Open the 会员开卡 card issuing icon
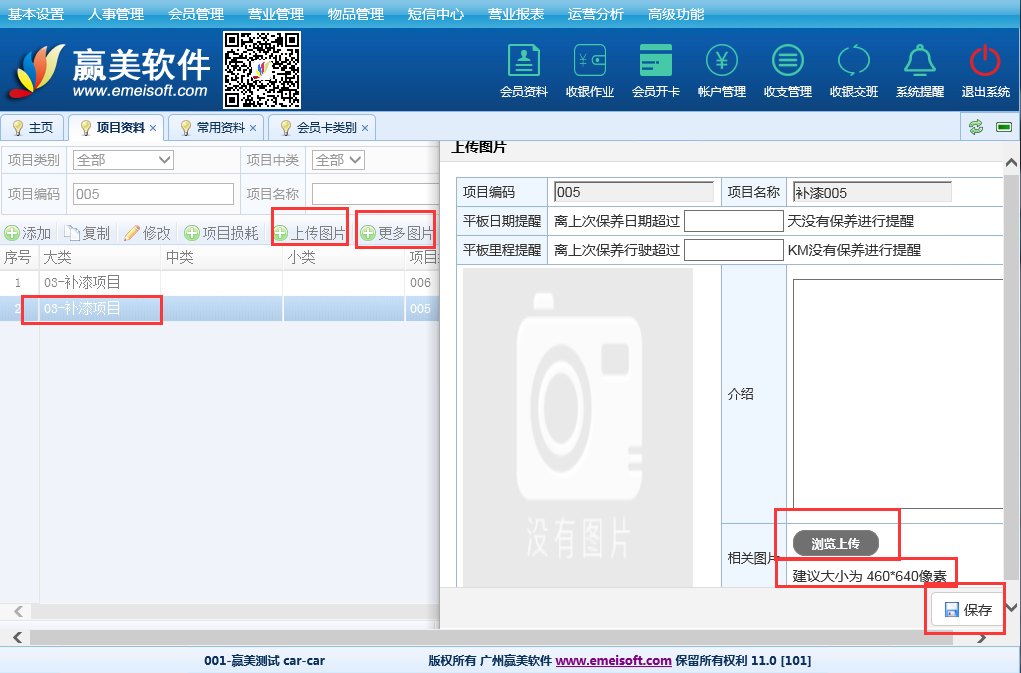 pyautogui.click(x=656, y=62)
